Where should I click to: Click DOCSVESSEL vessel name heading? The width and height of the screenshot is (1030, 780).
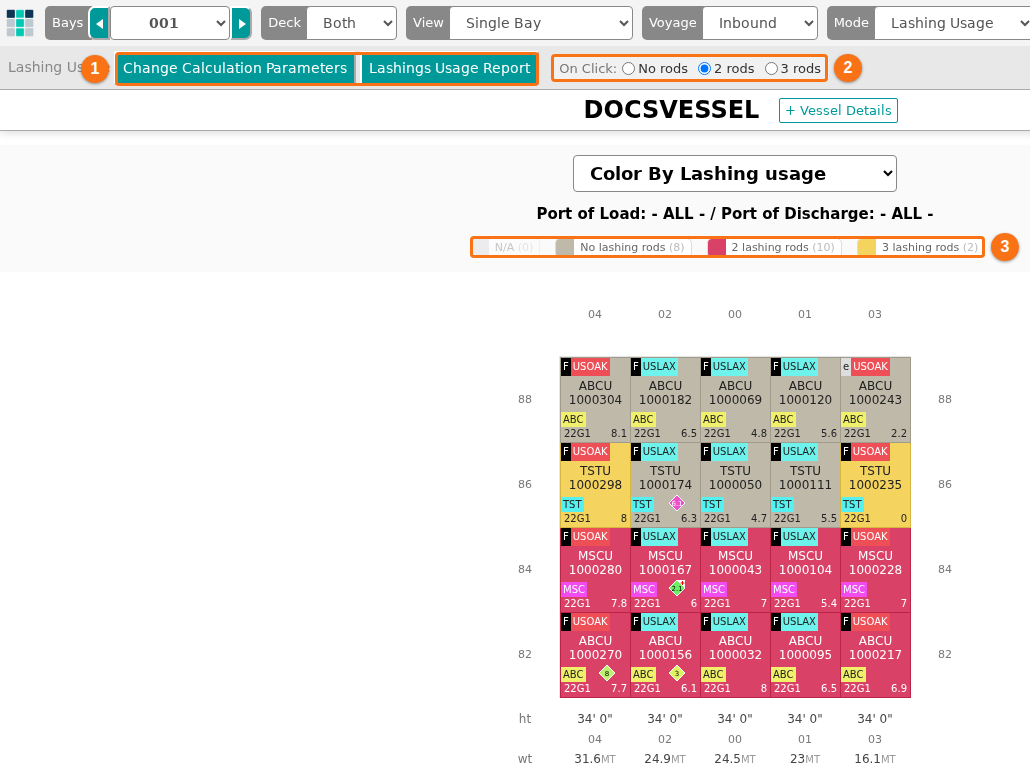pyautogui.click(x=671, y=110)
